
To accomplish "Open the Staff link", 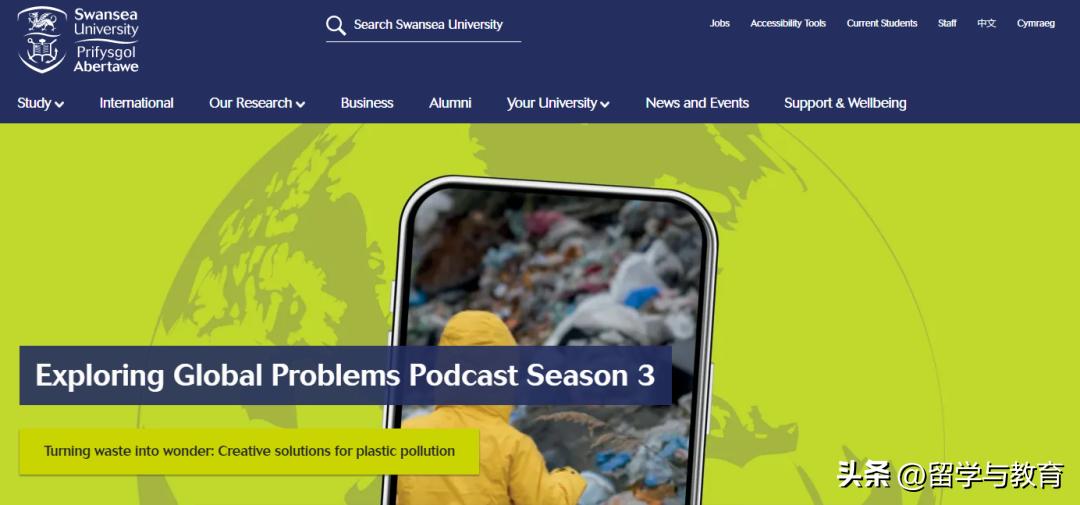I will [x=947, y=23].
